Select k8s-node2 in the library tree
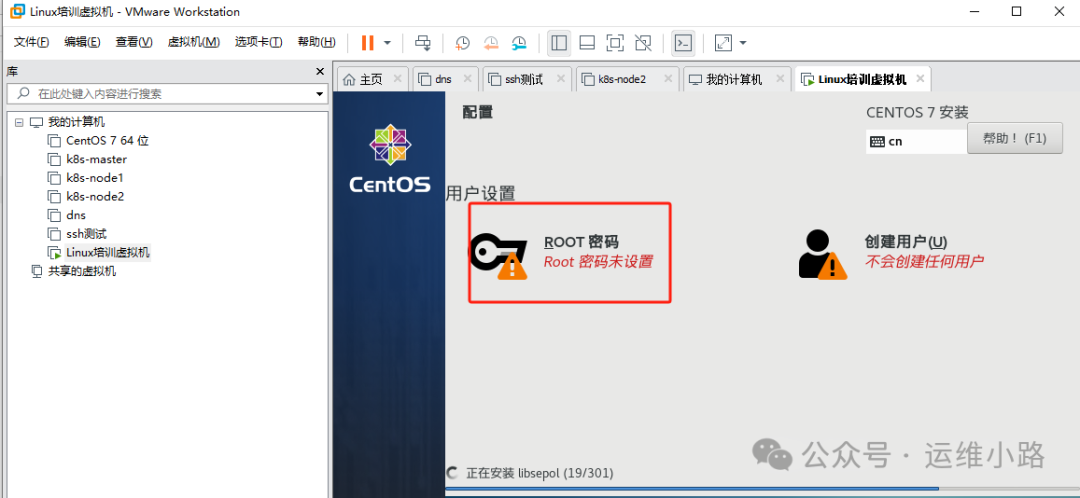 pyautogui.click(x=95, y=196)
